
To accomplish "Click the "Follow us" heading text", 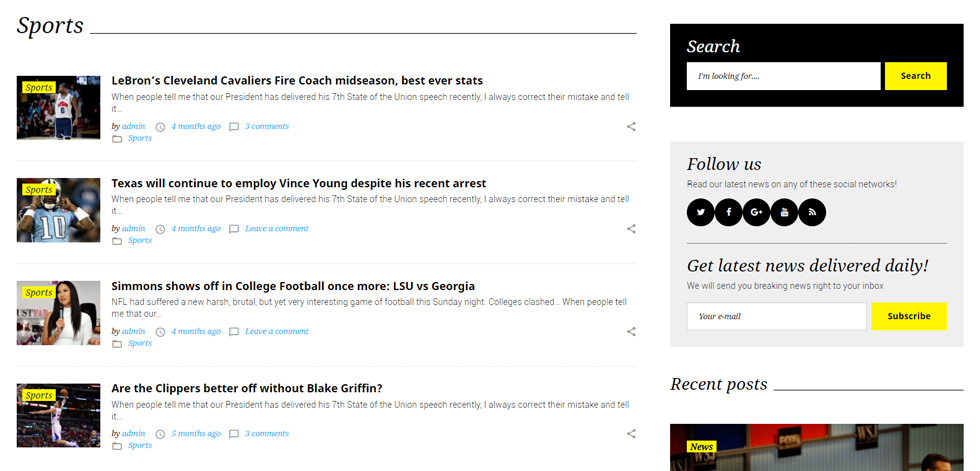I will click(724, 164).
